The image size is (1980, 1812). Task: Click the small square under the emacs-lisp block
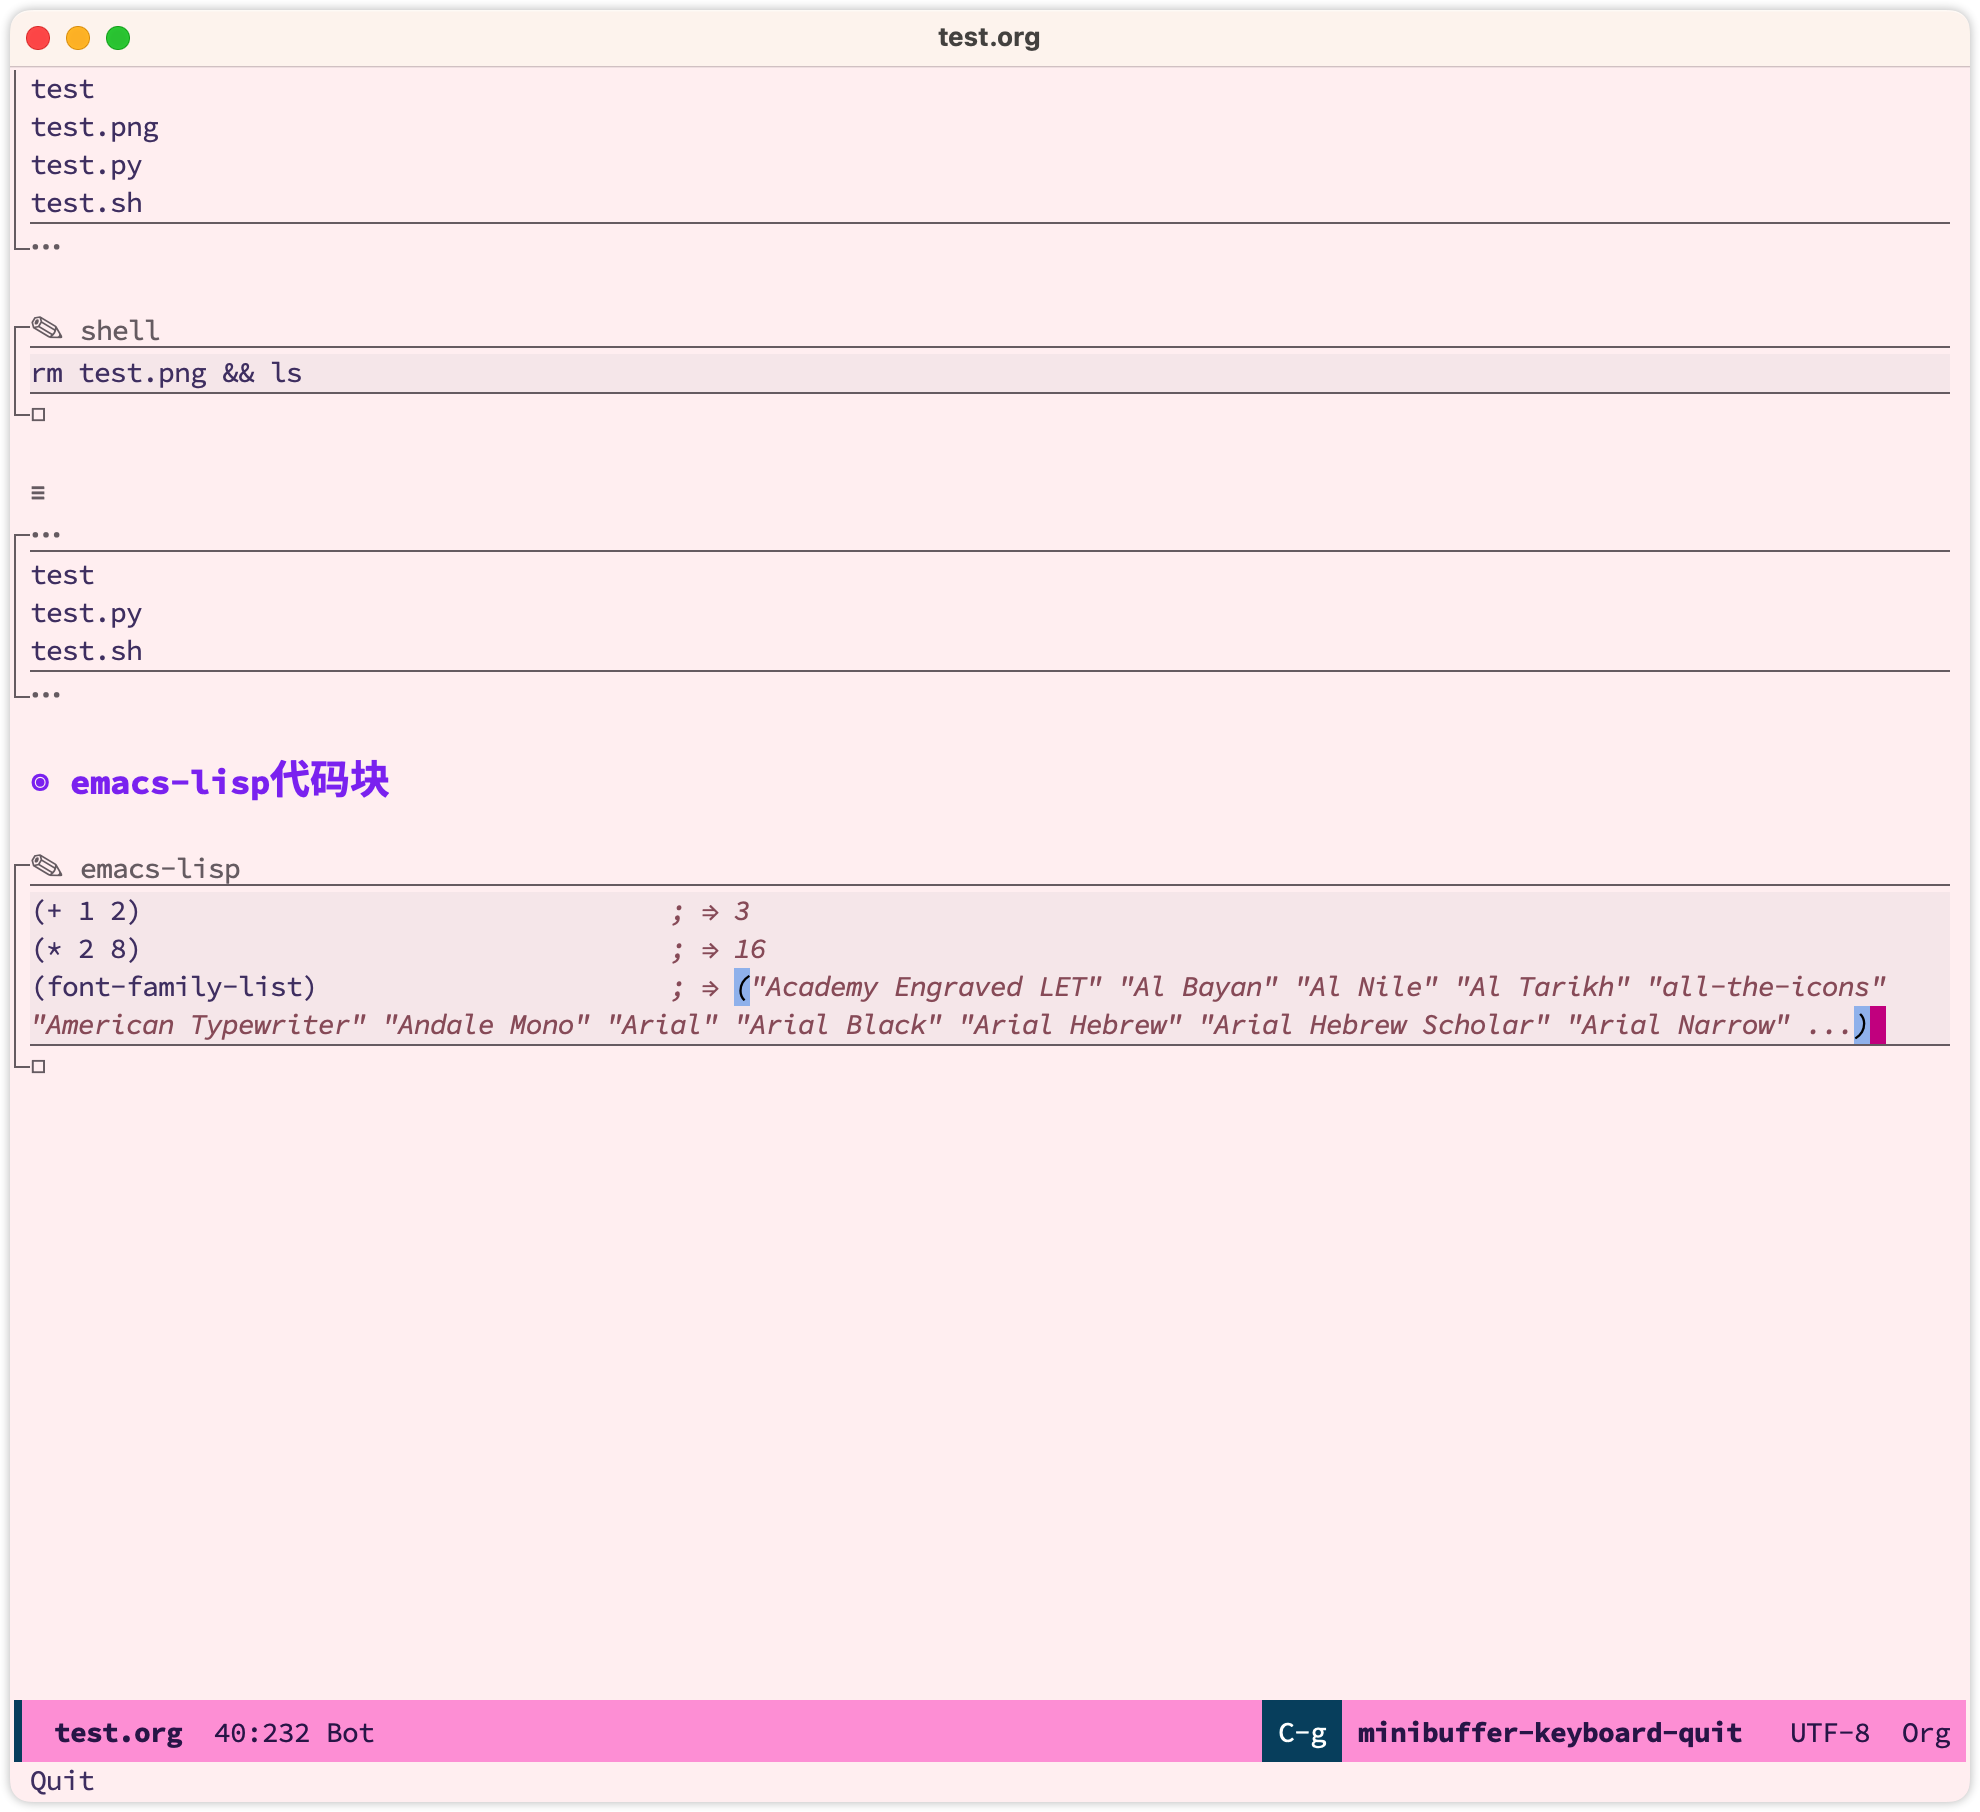tap(39, 1066)
